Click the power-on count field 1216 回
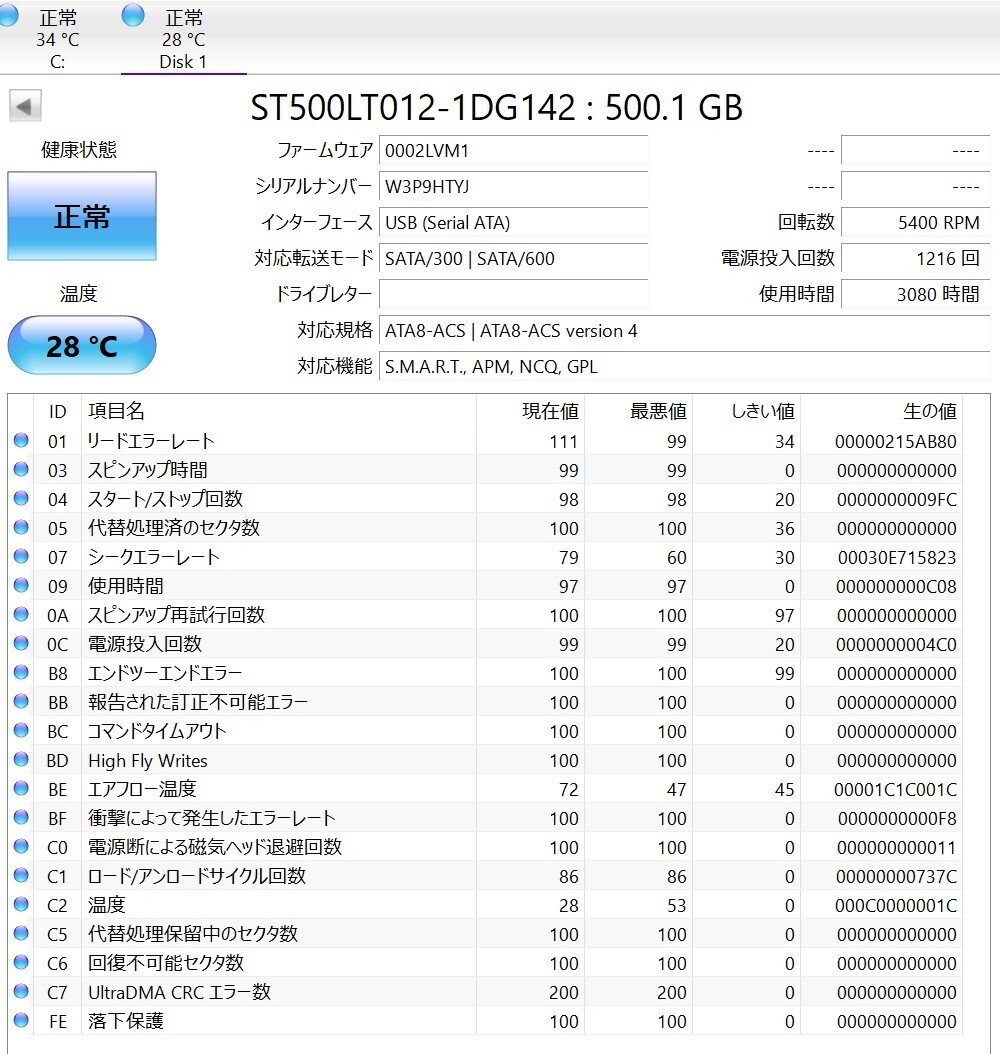 915,259
